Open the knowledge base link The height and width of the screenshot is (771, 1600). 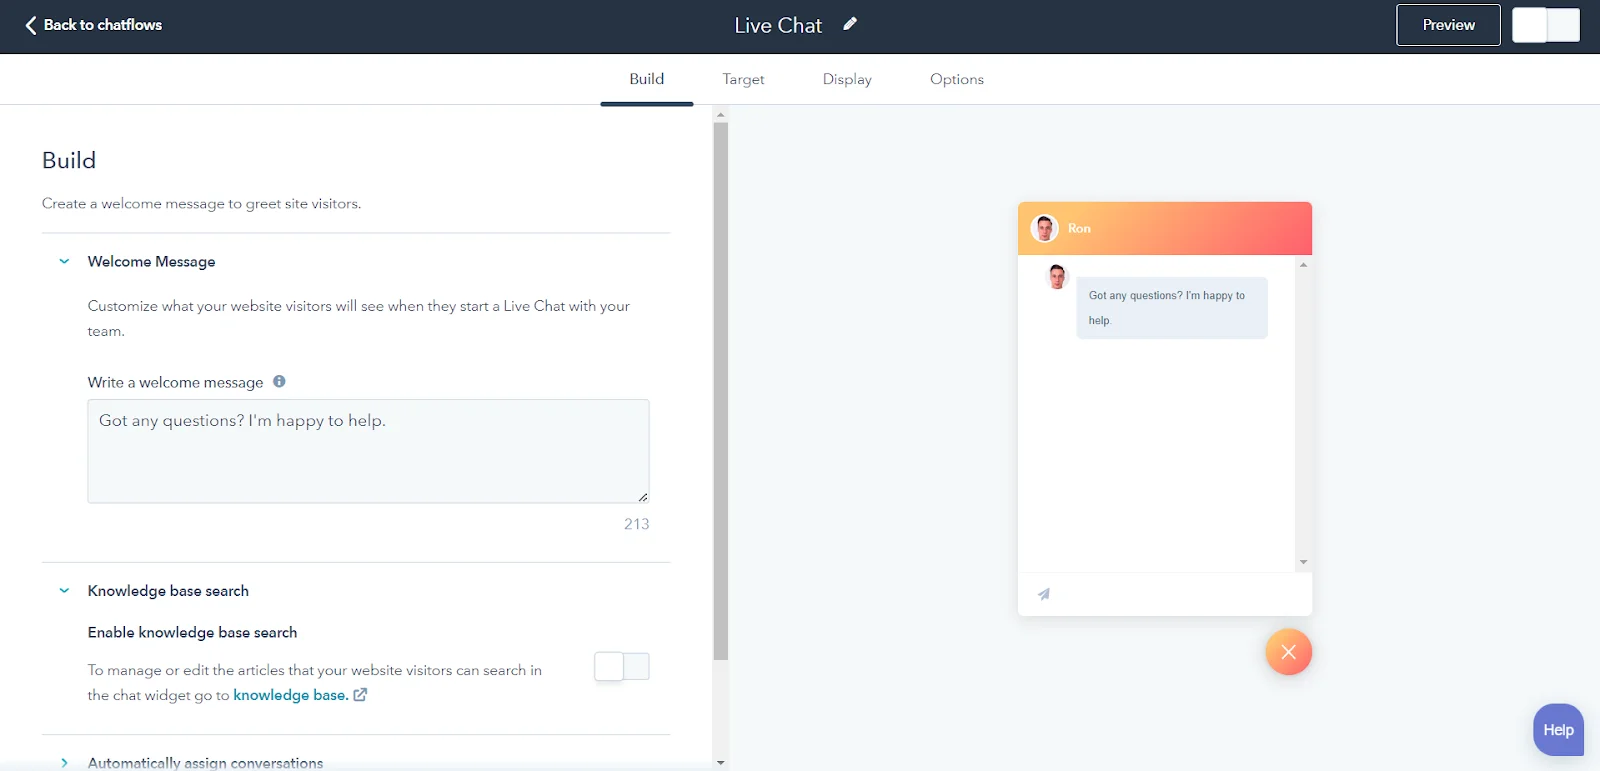[291, 695]
